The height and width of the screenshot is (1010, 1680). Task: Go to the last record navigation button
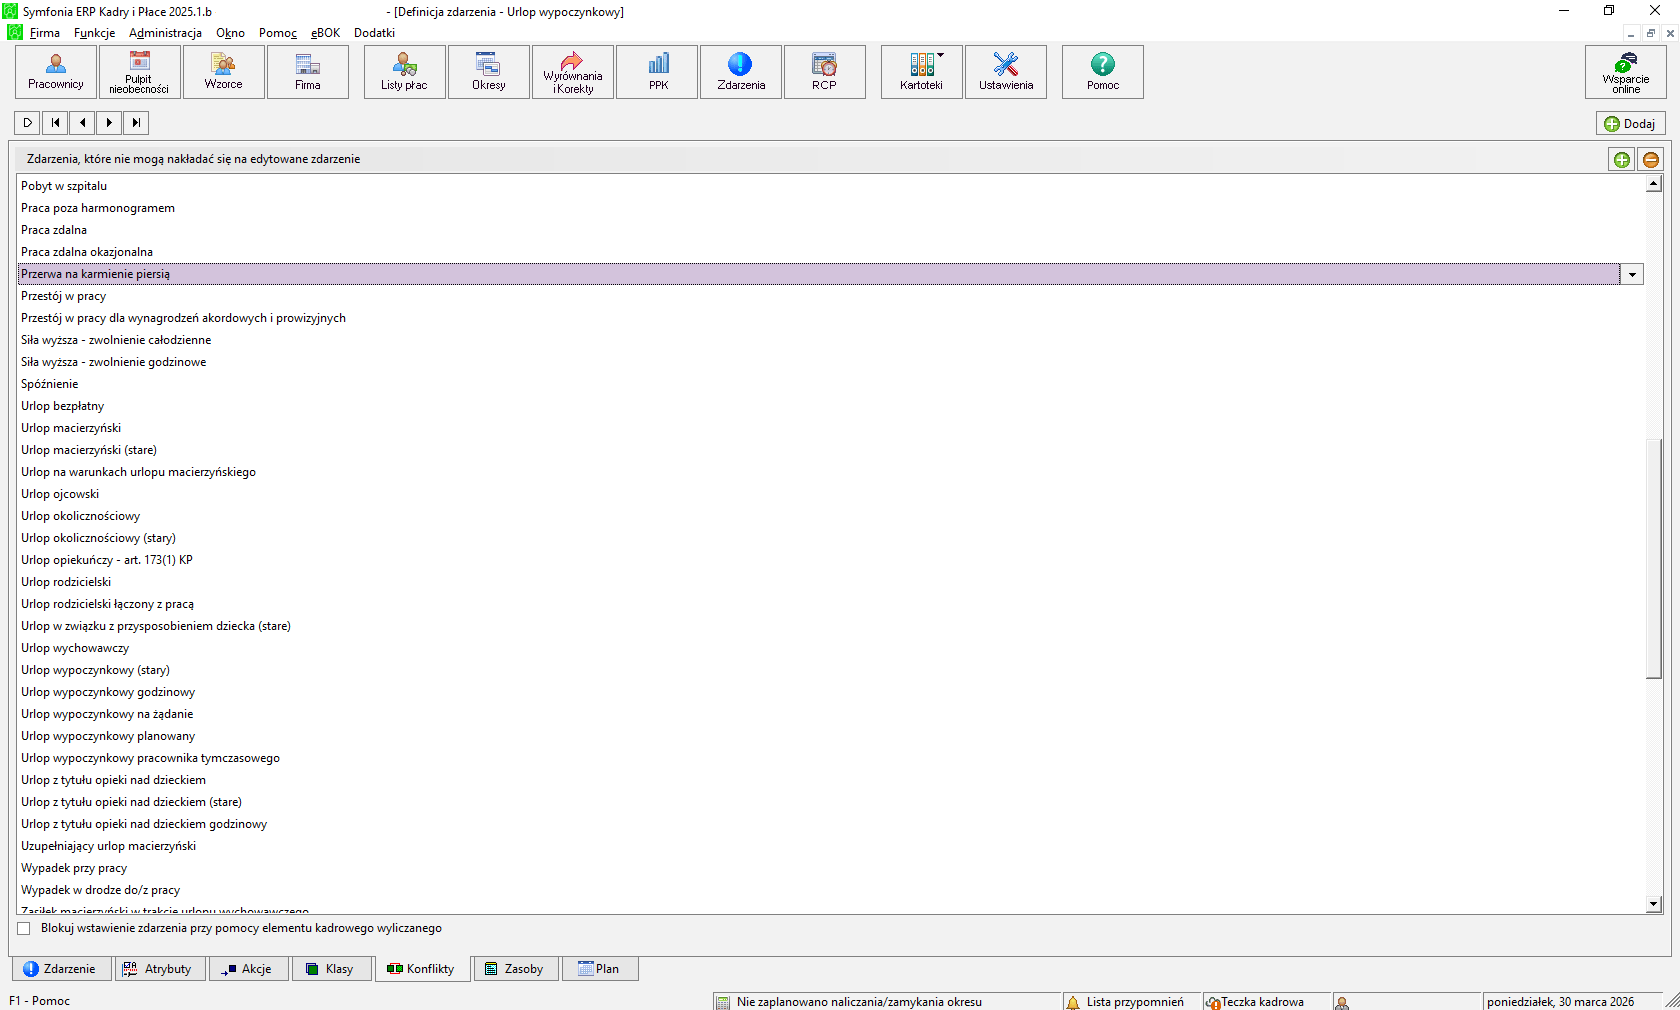(x=136, y=123)
